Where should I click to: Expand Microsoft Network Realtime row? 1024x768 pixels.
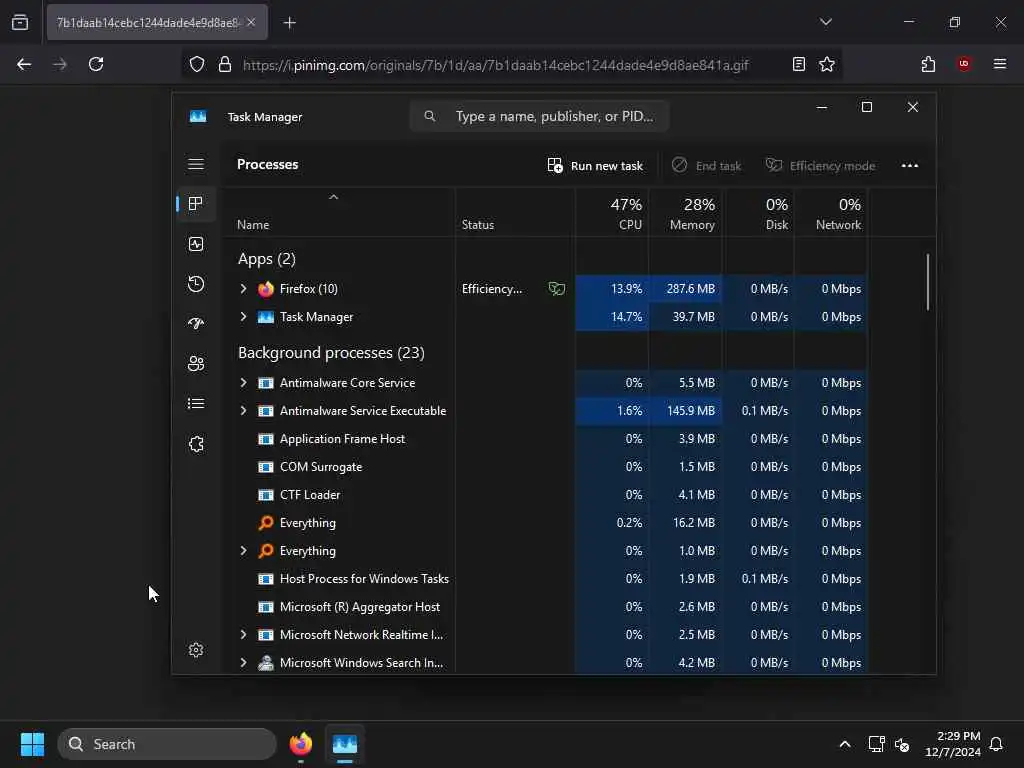click(x=244, y=635)
